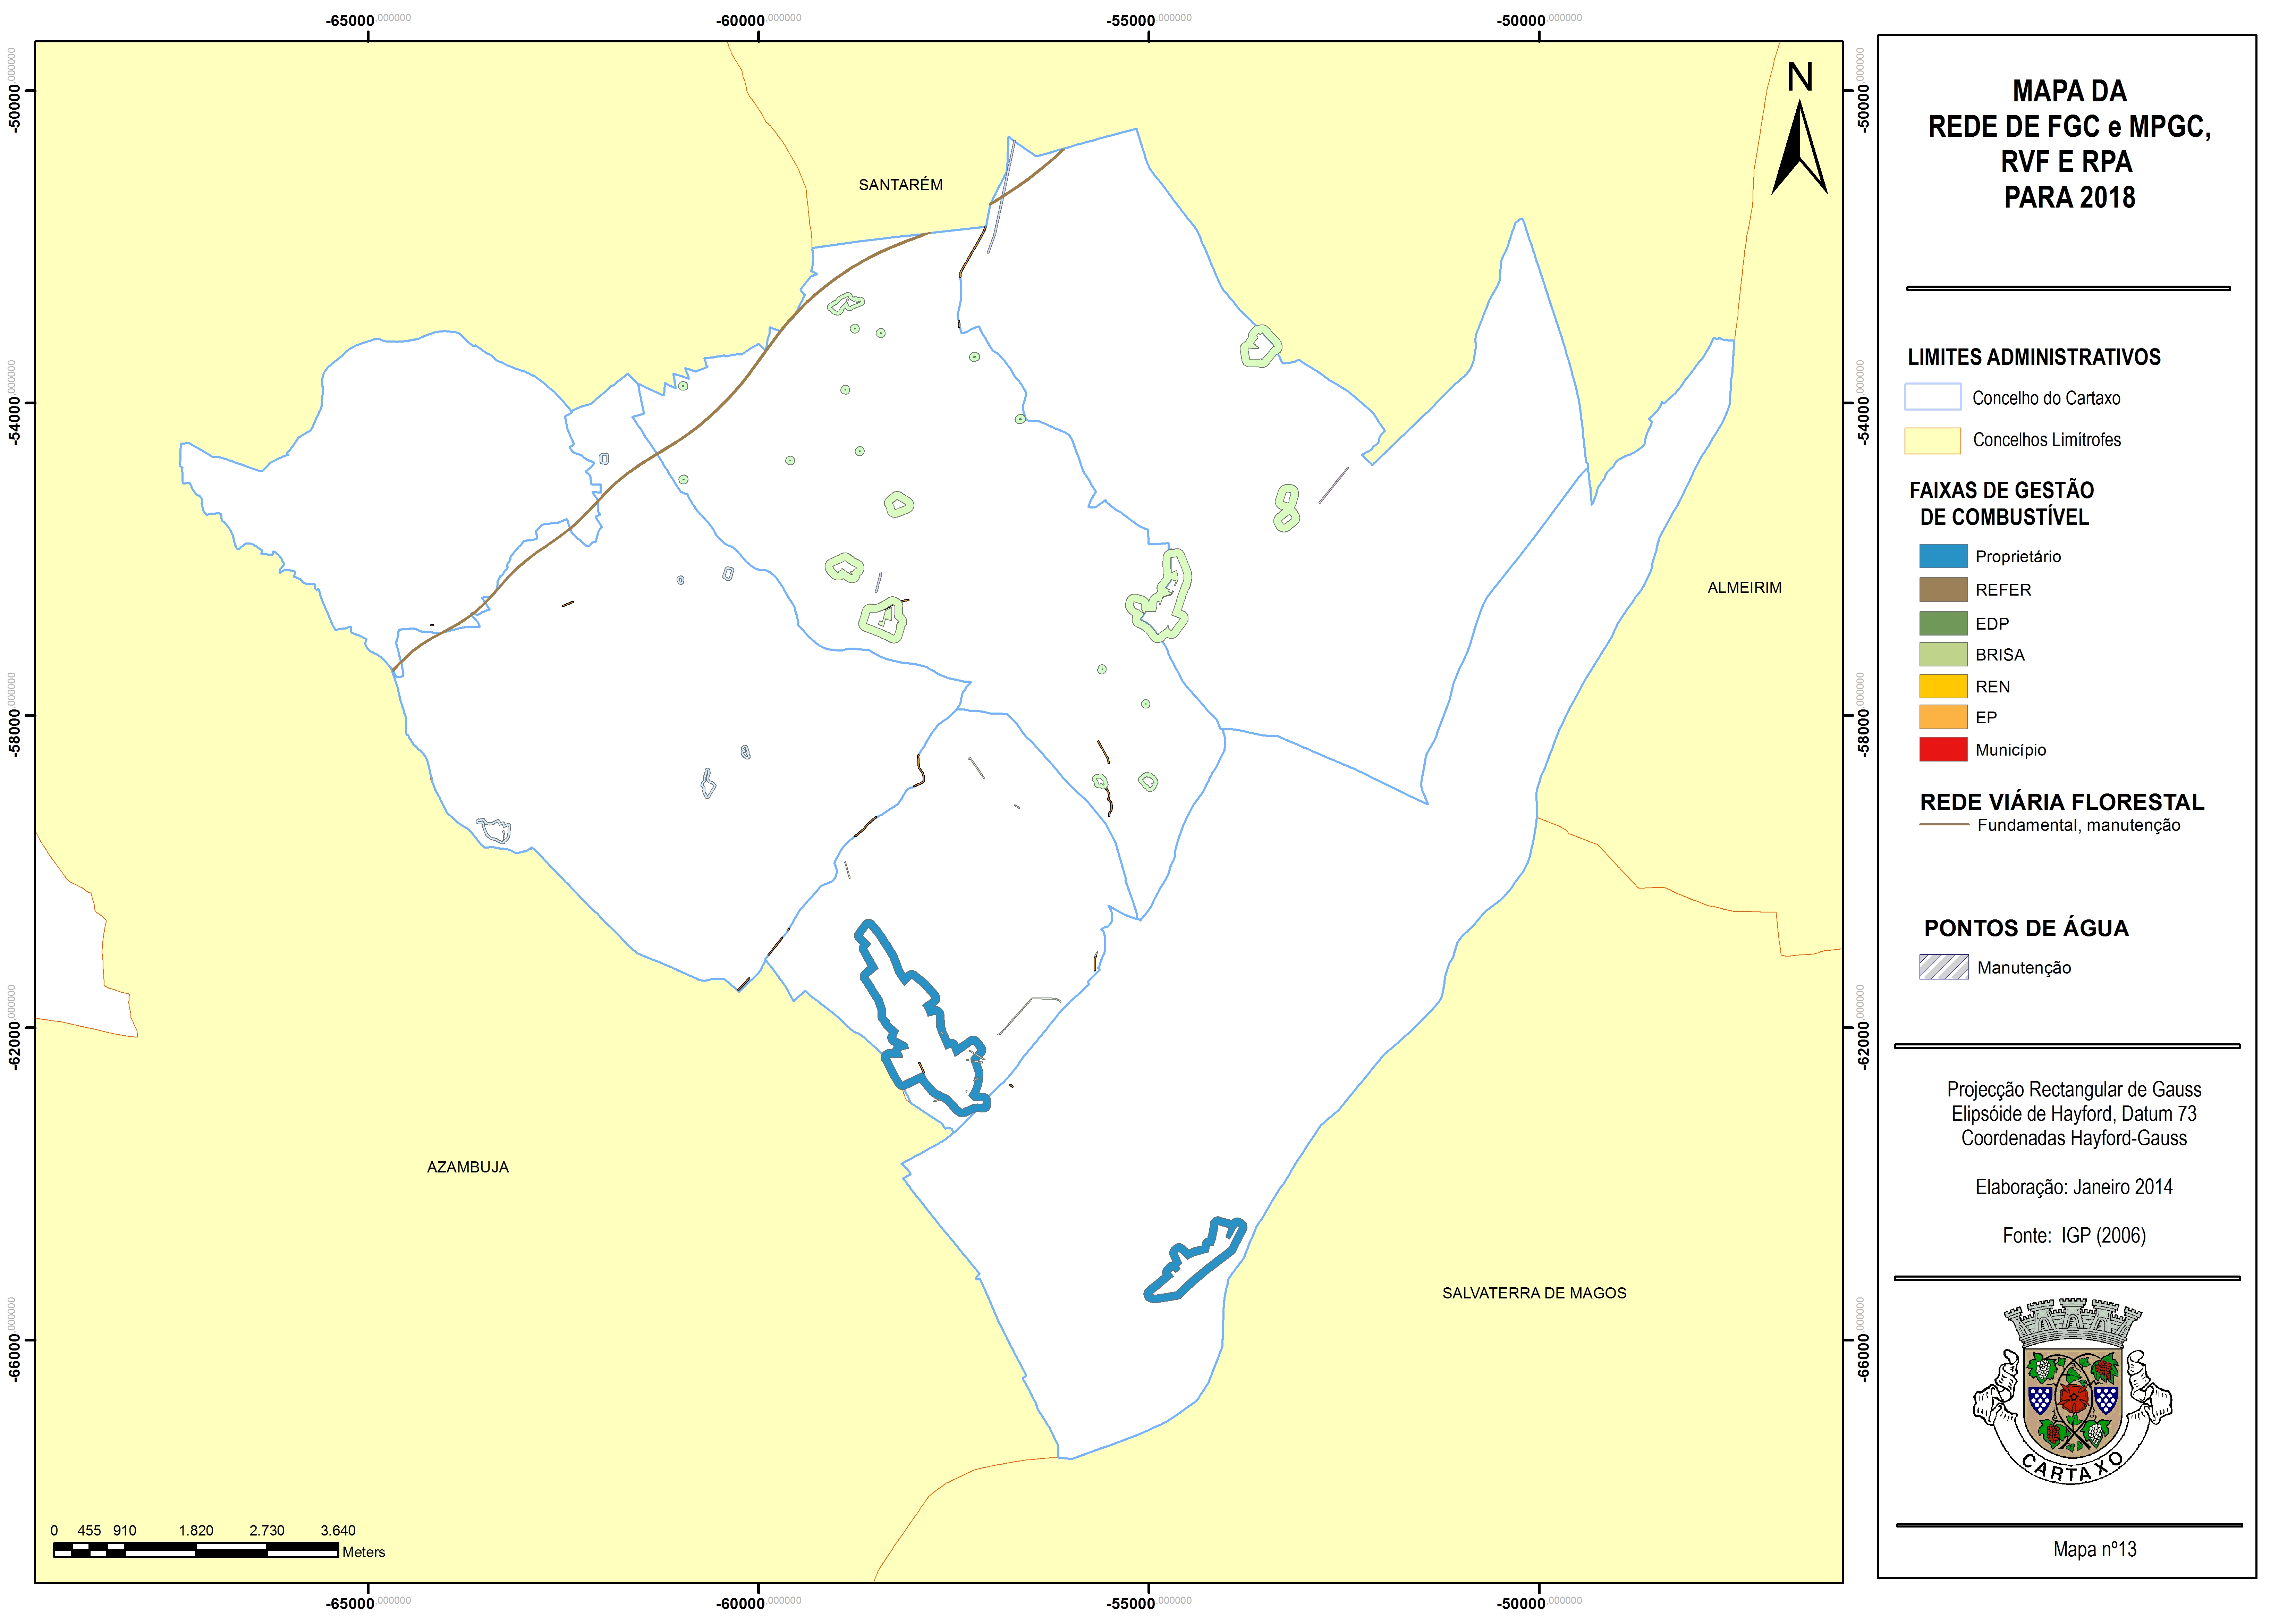Click "Projecção Rectangular de Gauss" text

coord(2074,1089)
